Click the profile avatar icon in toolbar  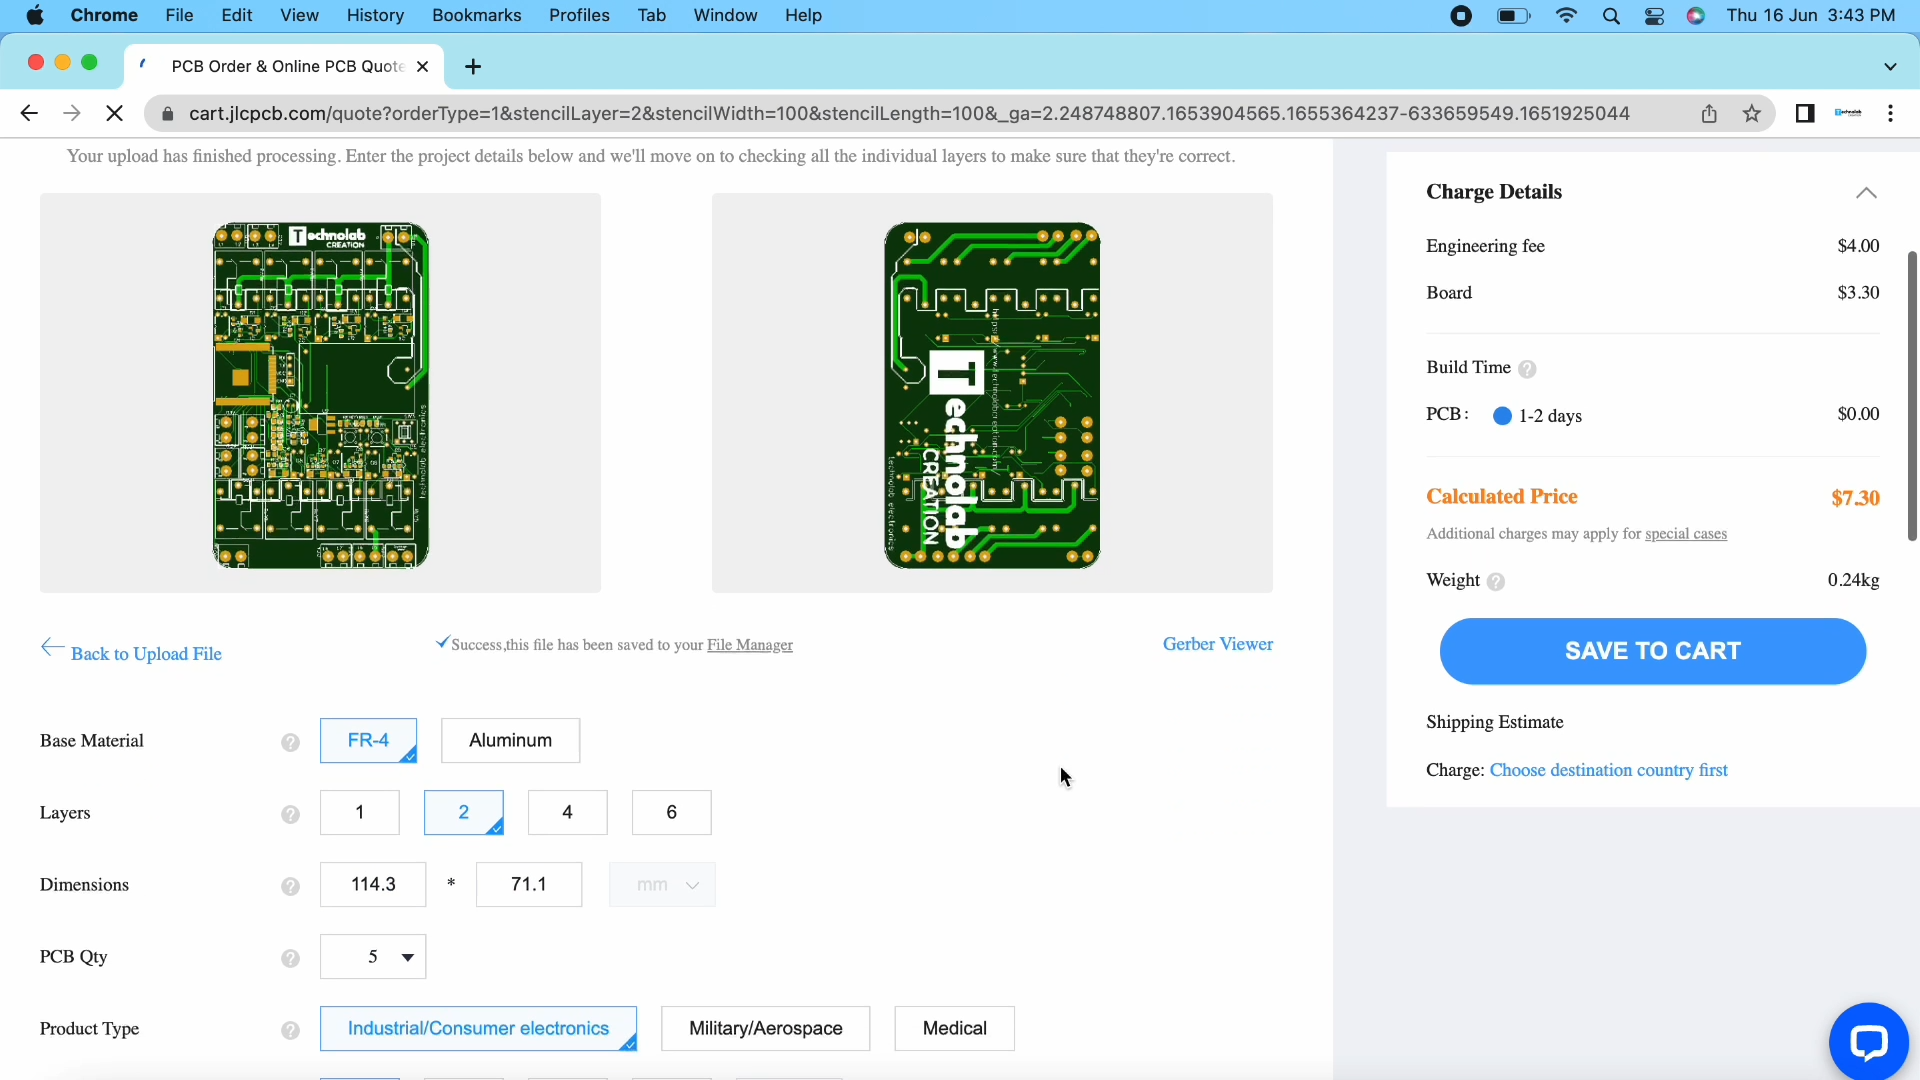[1848, 113]
